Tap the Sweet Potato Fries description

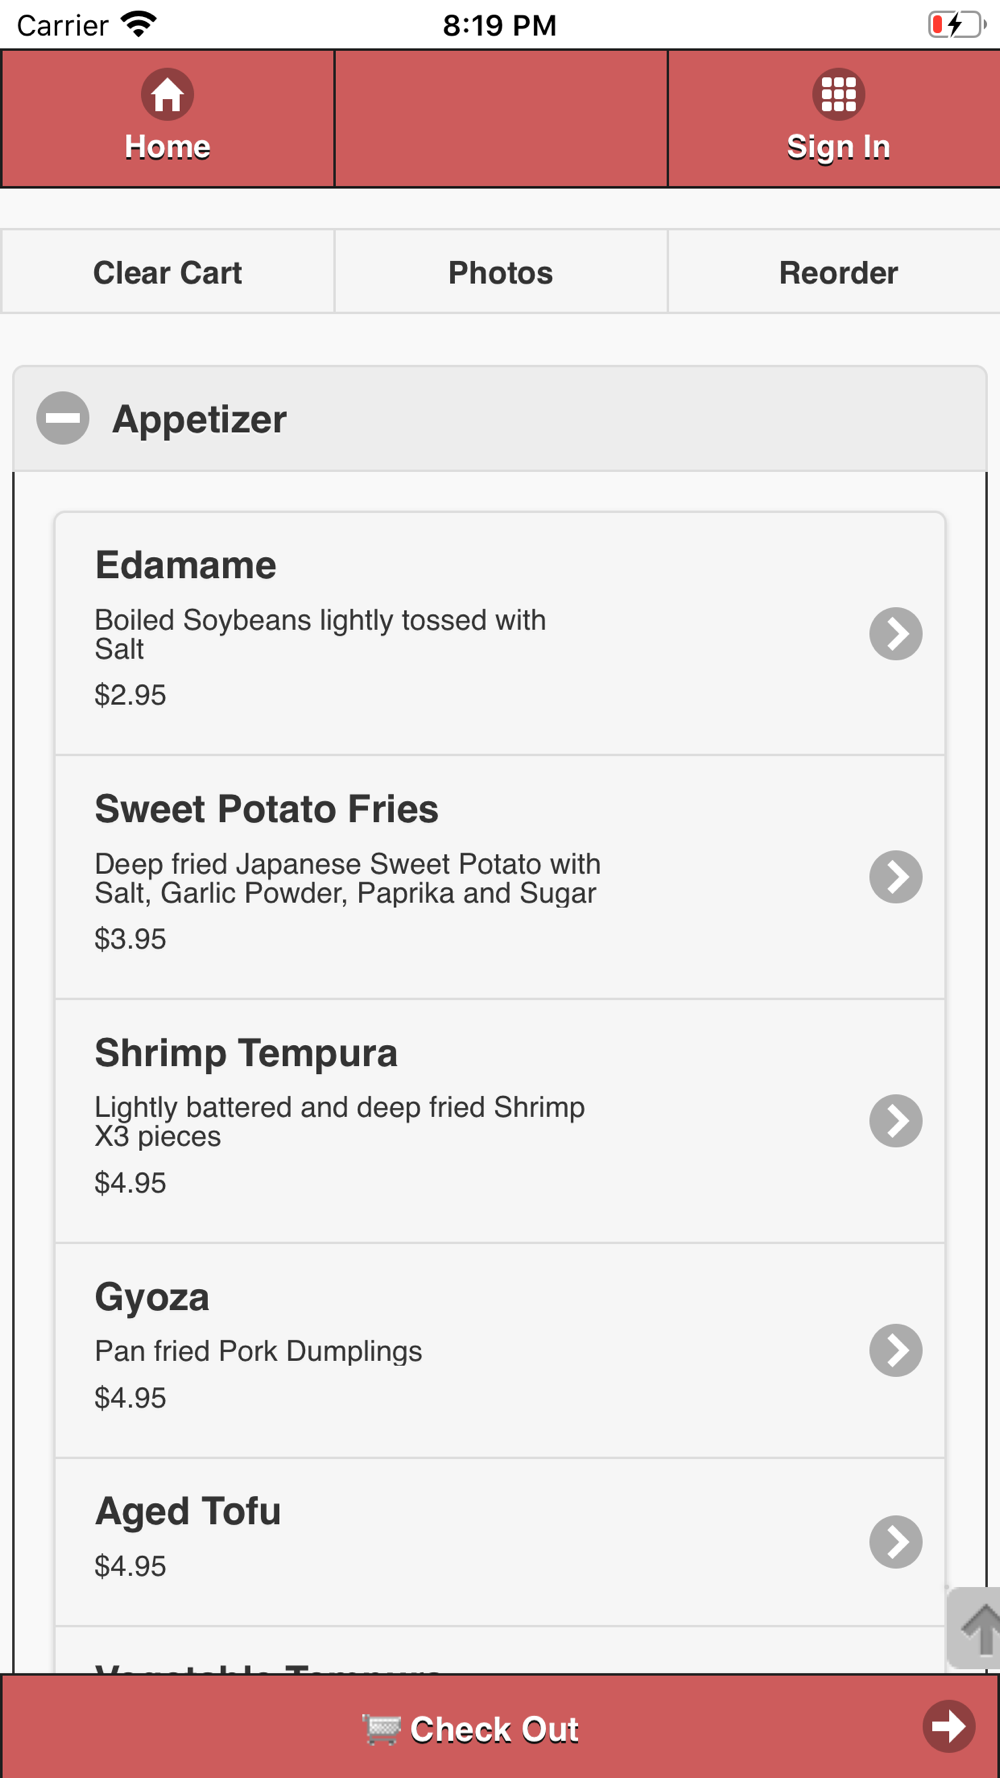tap(347, 878)
